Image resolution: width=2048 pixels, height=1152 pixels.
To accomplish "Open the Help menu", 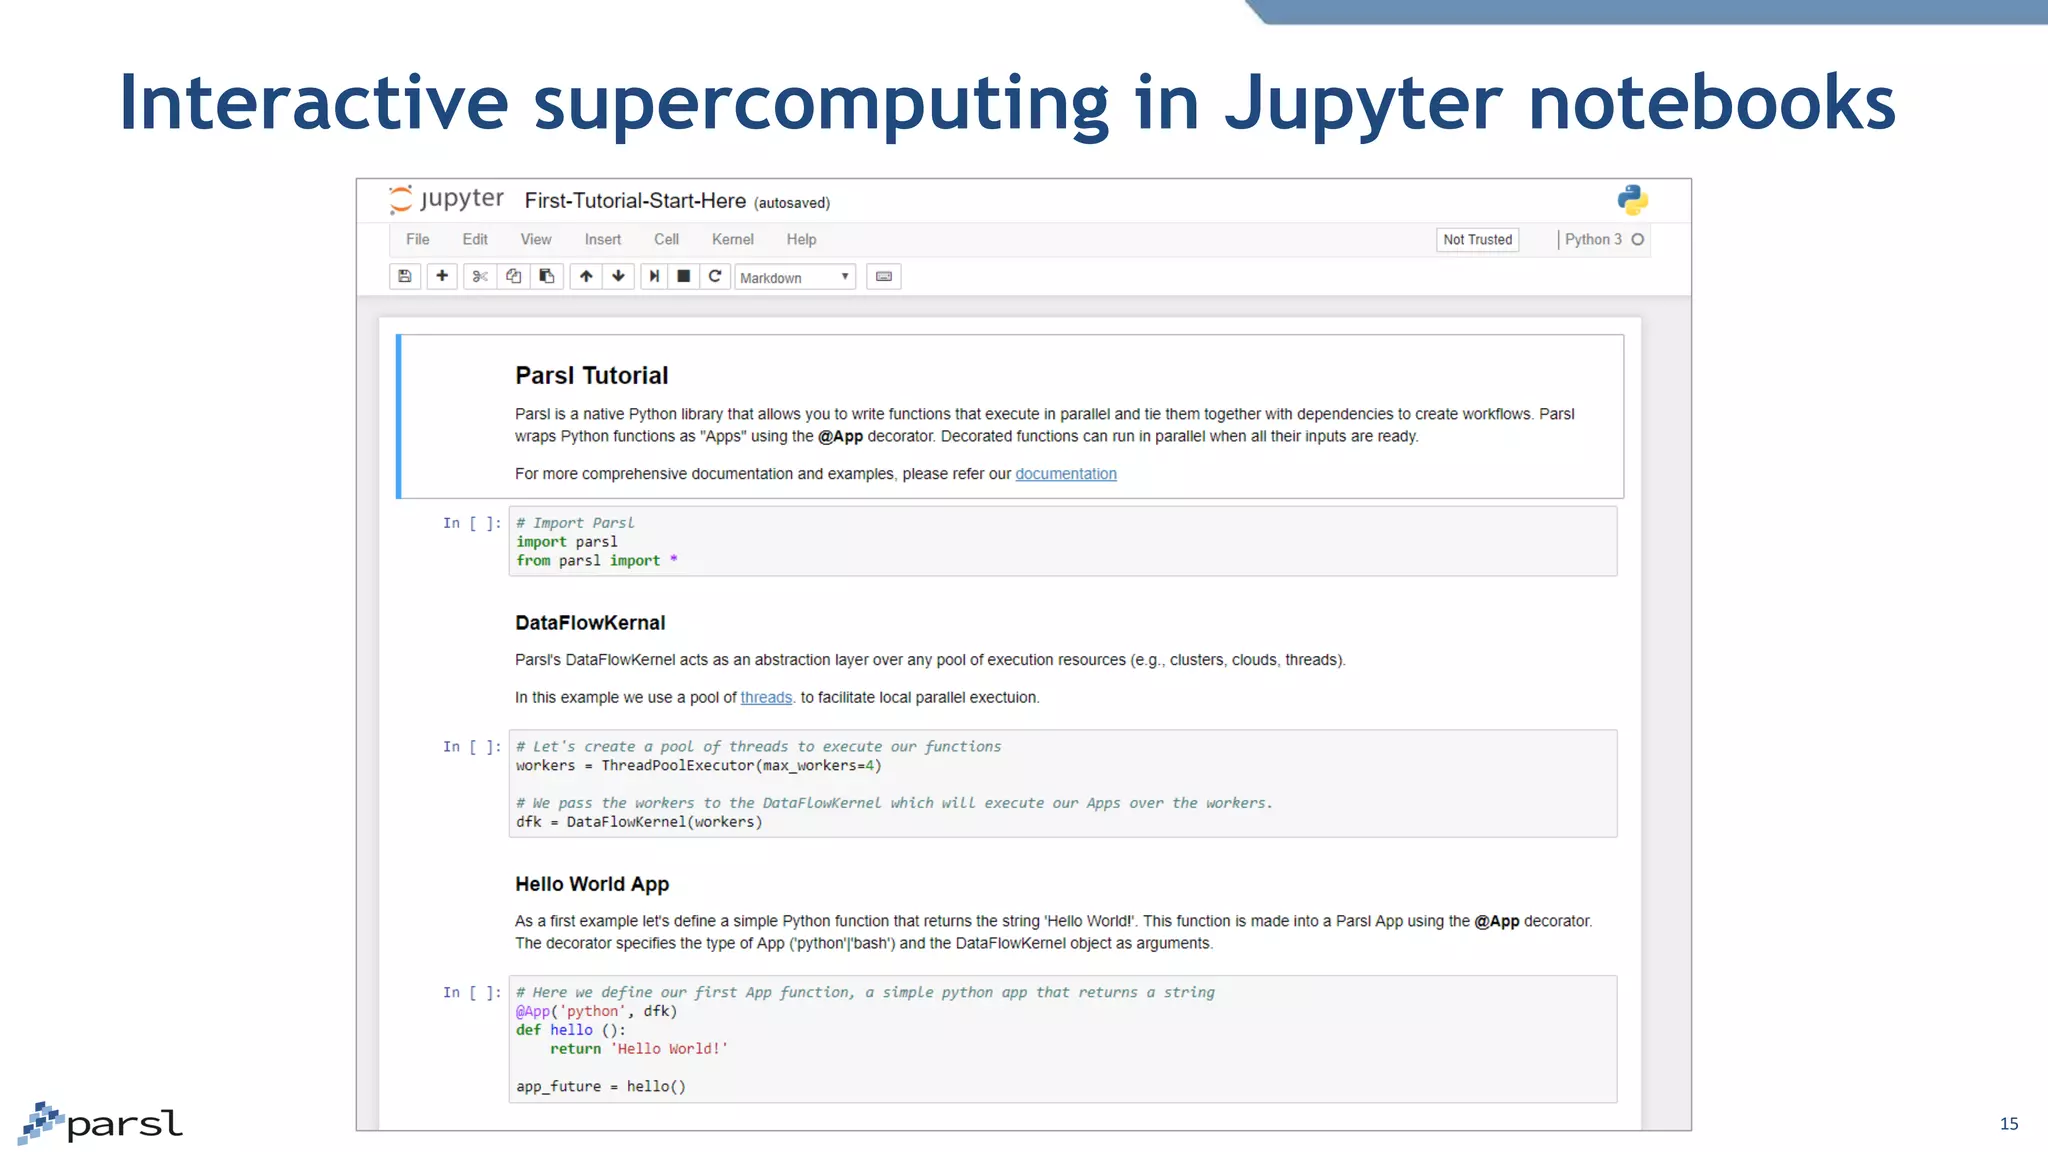I will (801, 240).
